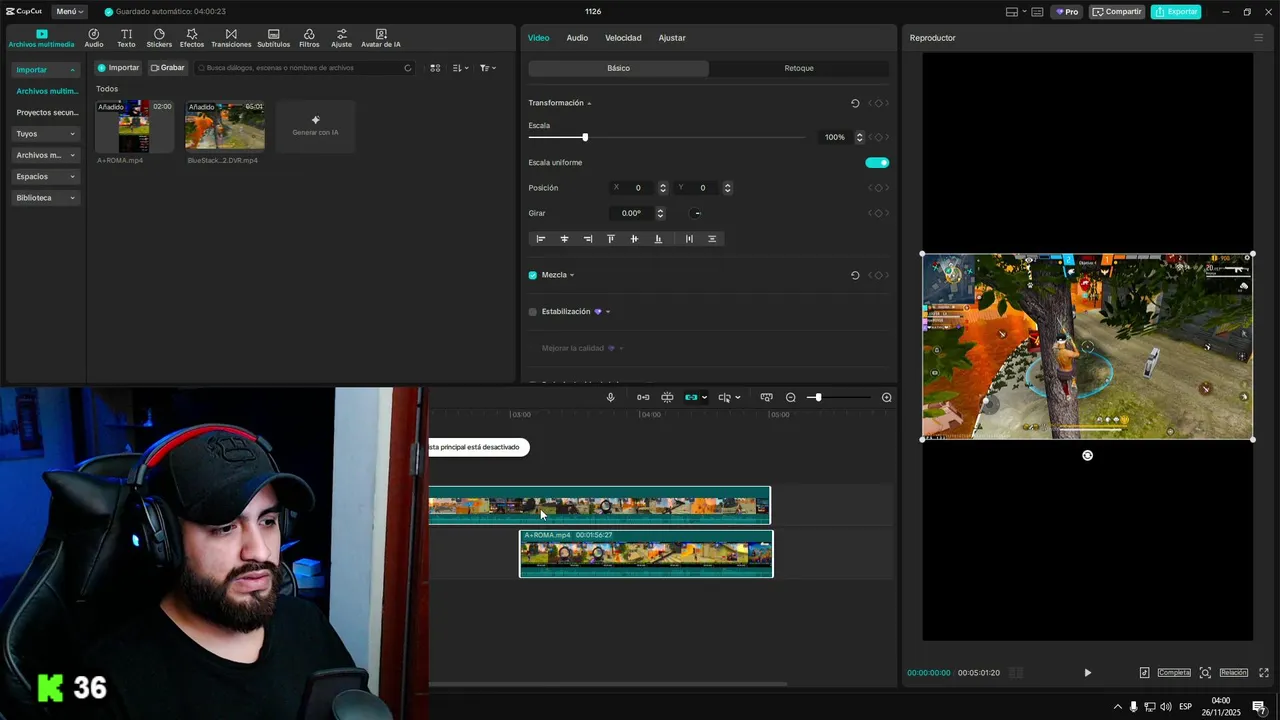
Task: Play the preview in Reproductor
Action: (x=1088, y=673)
